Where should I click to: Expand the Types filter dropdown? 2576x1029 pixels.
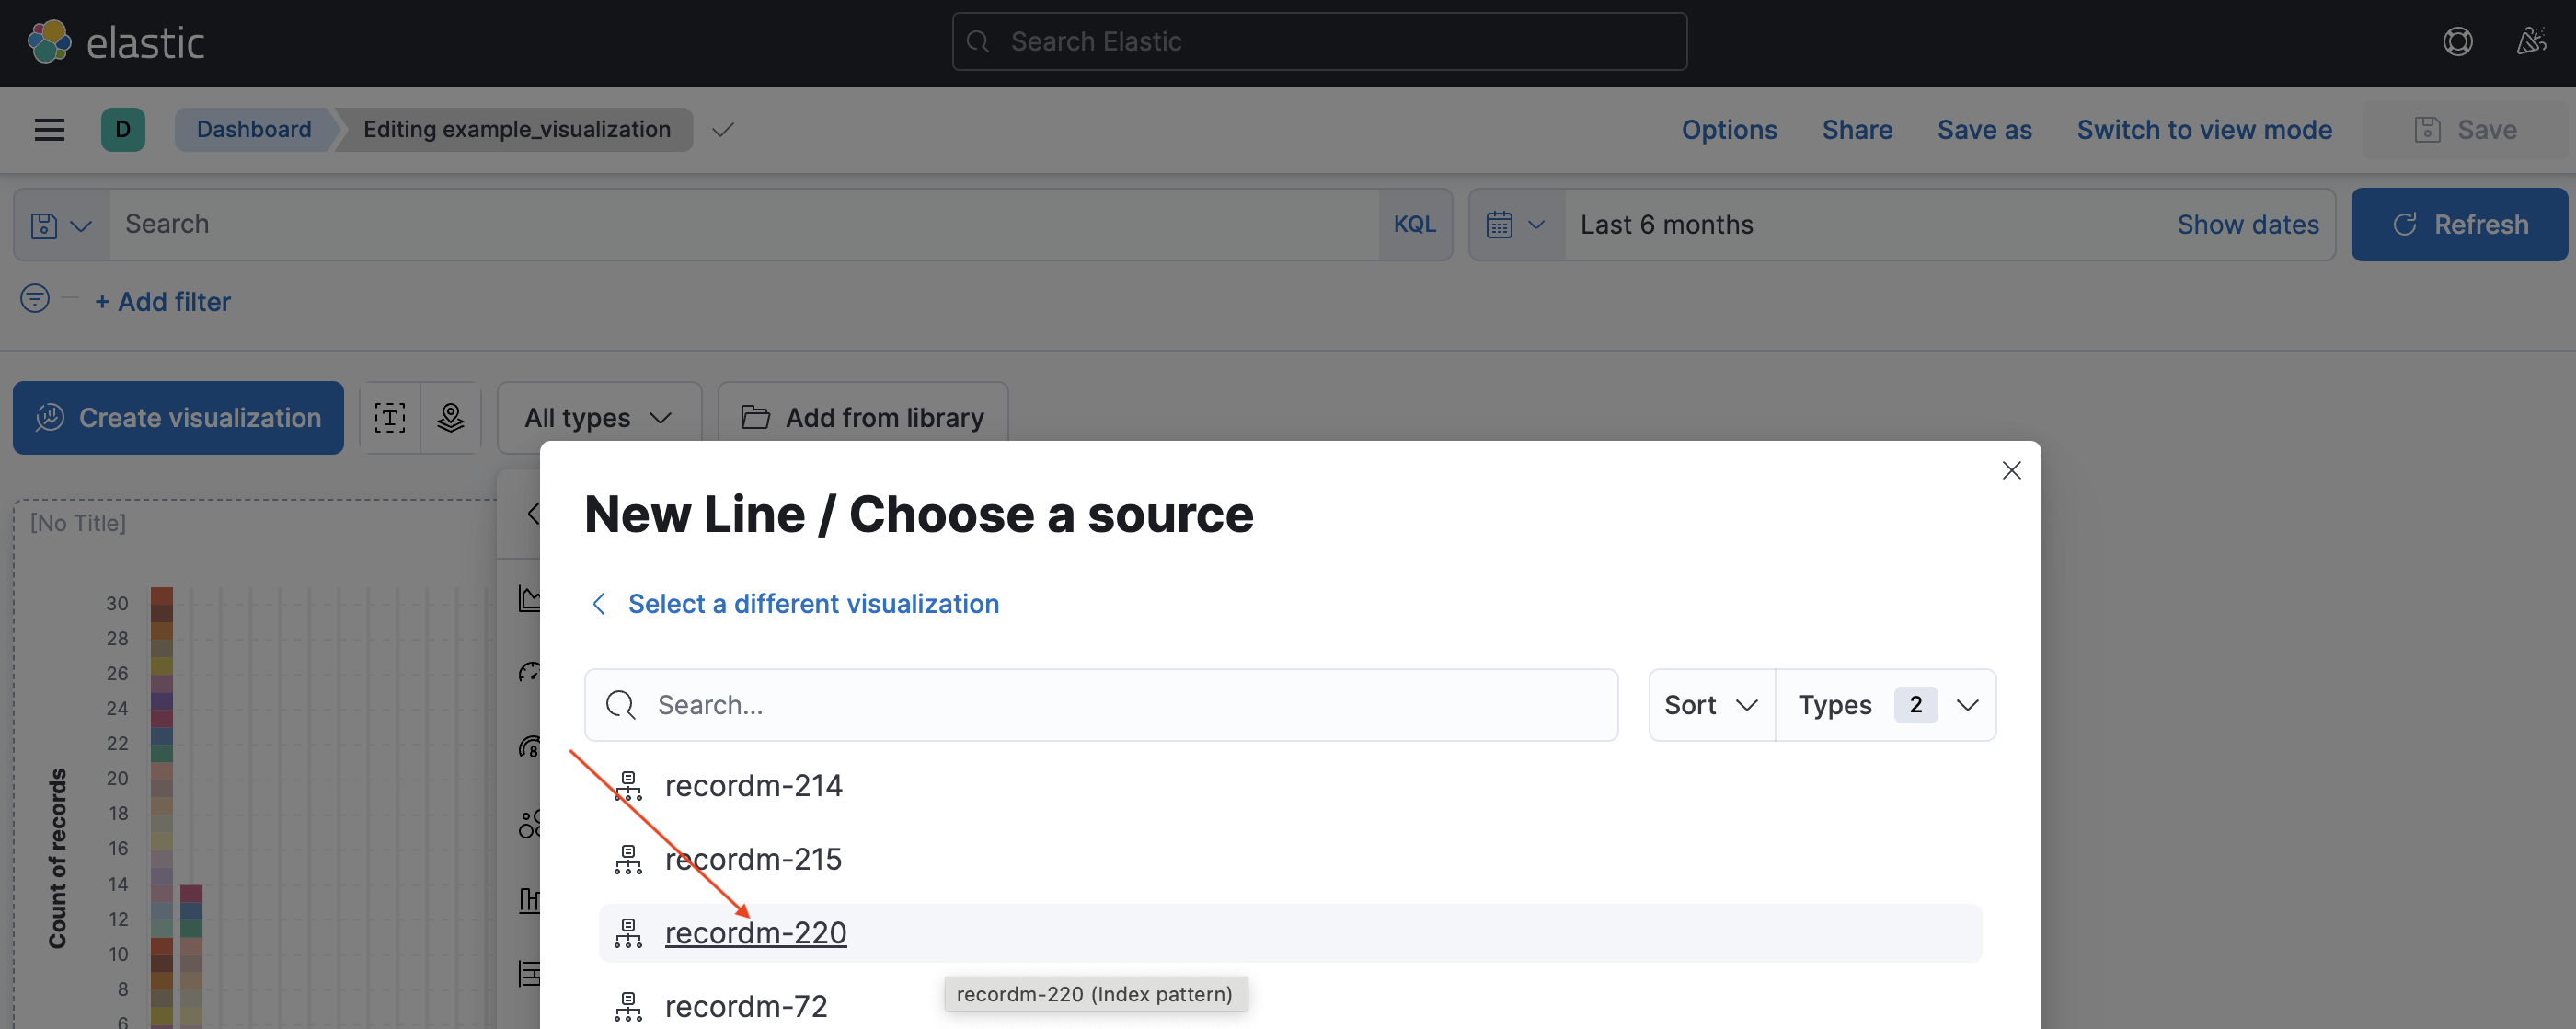point(1885,706)
